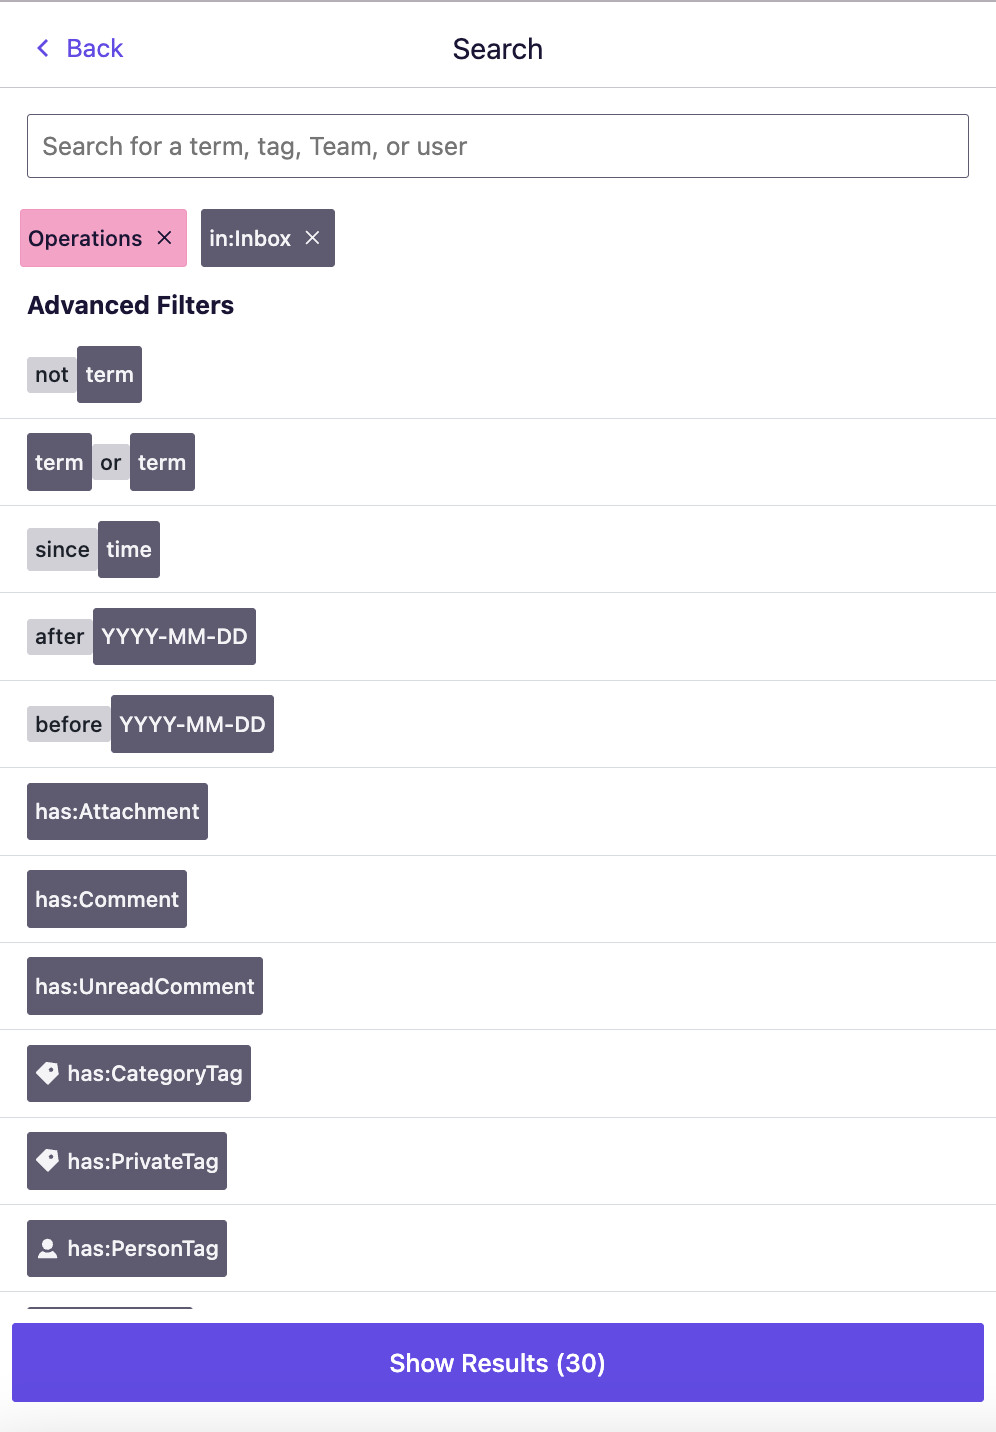
Task: Select the not term filter
Action: [x=84, y=375]
